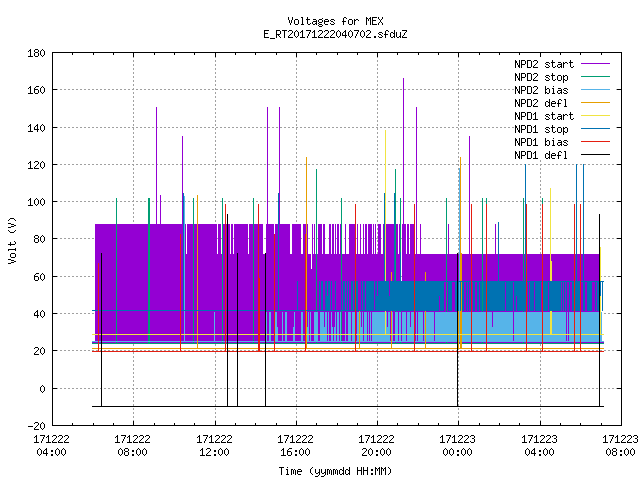This screenshot has width=640, height=480.
Task: Click the orange NPD2 defl legend line
Action: 595,103
